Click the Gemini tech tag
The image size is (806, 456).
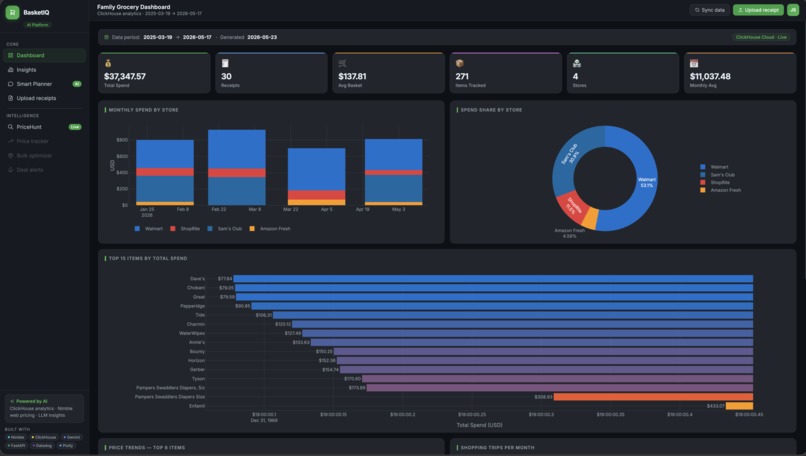click(72, 437)
